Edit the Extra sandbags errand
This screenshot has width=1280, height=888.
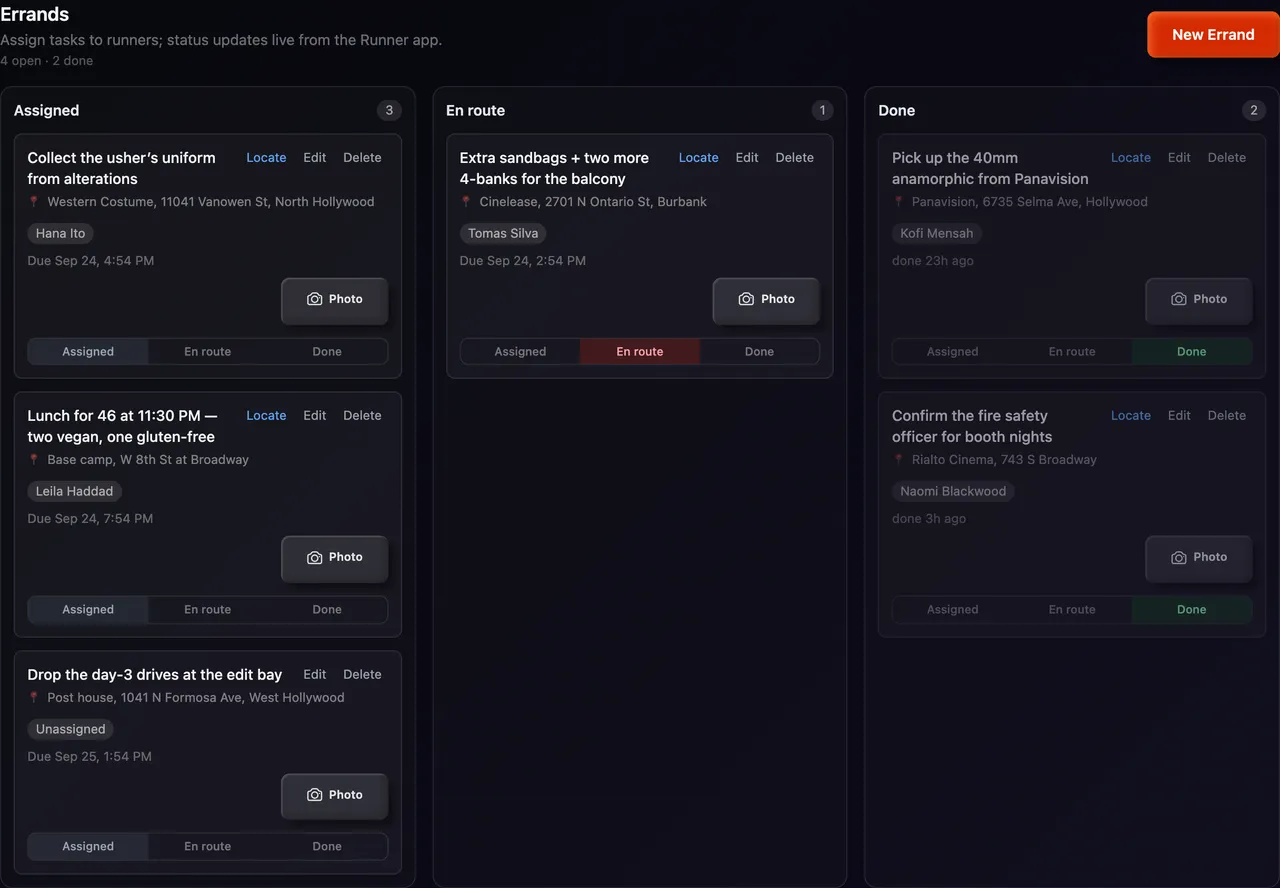click(747, 158)
